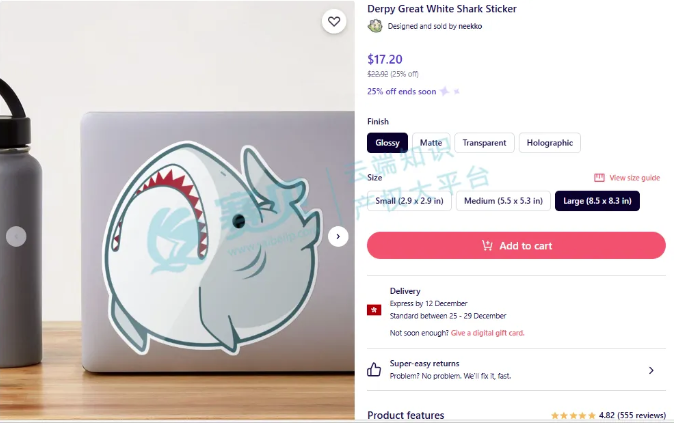Select the Matte finish option

coord(431,143)
